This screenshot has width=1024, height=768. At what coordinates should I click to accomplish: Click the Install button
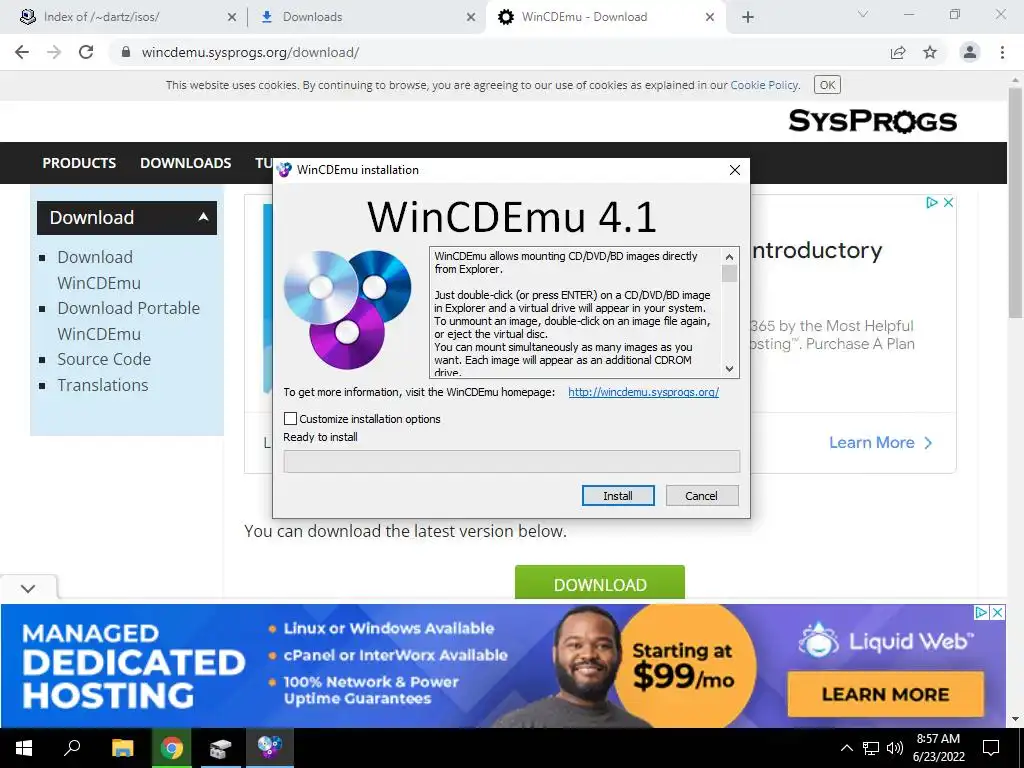(618, 496)
